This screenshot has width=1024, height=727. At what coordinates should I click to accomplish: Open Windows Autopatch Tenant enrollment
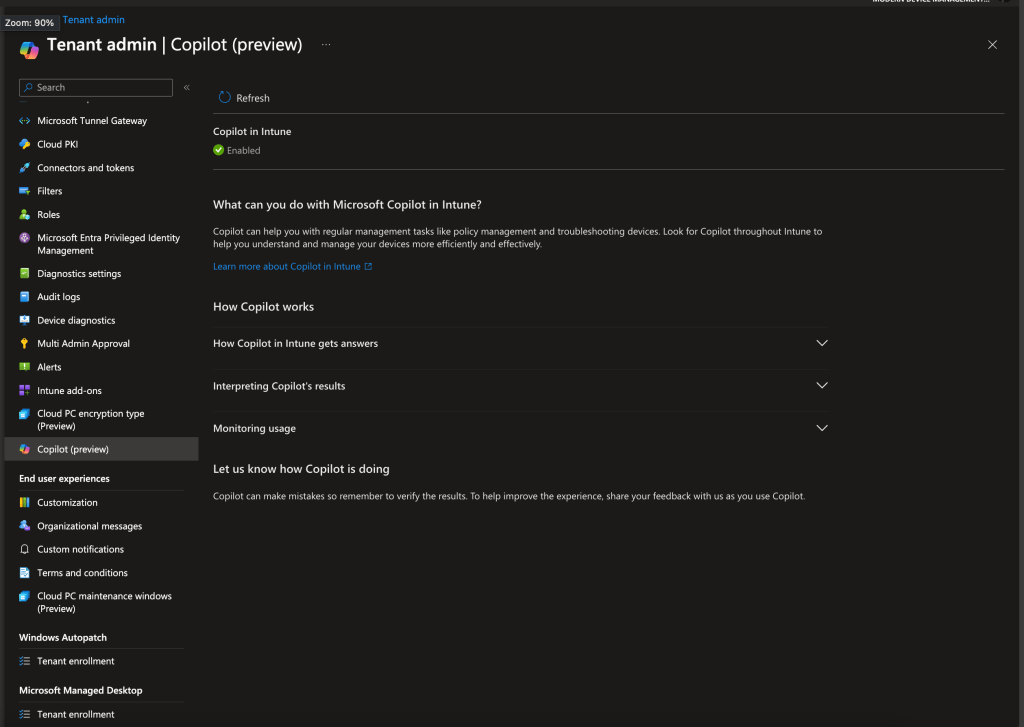[76, 661]
